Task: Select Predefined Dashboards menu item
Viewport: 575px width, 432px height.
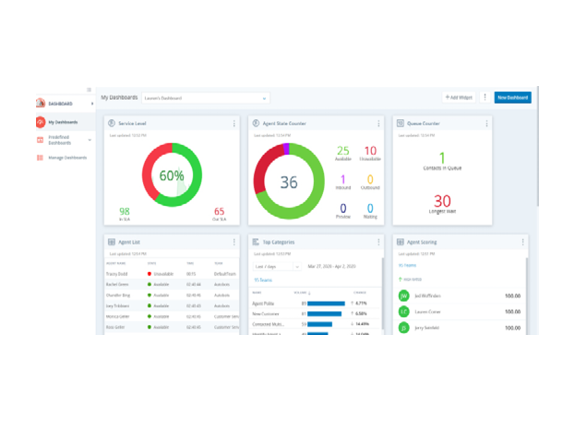Action: [65, 140]
